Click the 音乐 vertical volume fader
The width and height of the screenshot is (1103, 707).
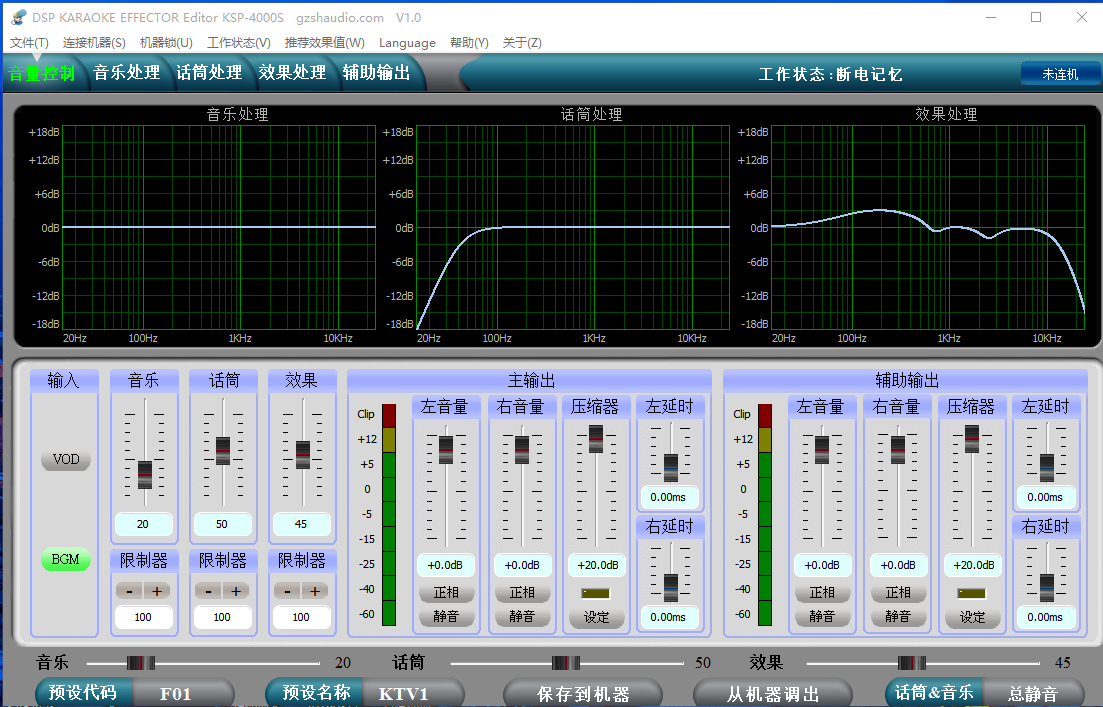pos(145,475)
